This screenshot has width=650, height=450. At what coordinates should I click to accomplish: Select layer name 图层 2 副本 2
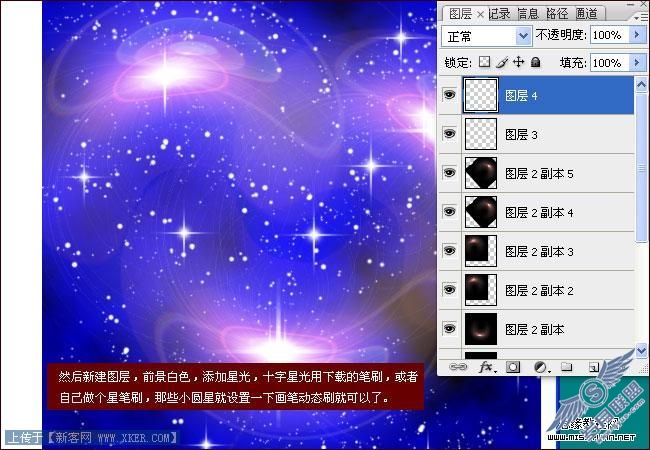coord(539,290)
